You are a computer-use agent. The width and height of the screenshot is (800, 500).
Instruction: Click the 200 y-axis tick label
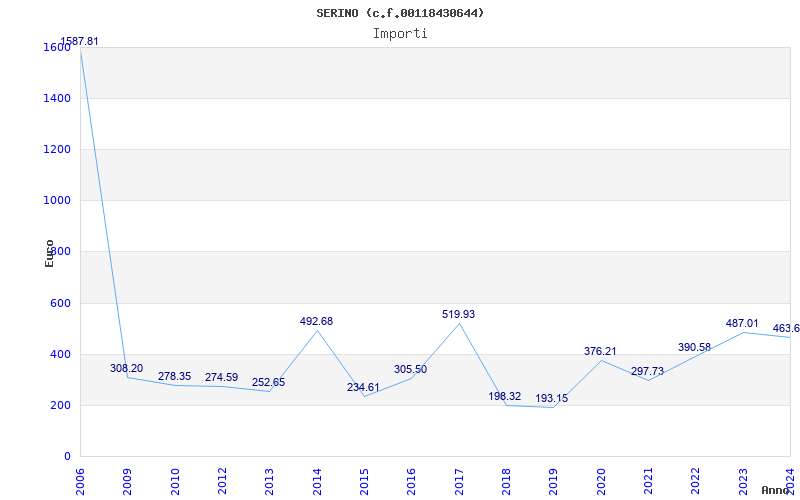tap(59, 406)
